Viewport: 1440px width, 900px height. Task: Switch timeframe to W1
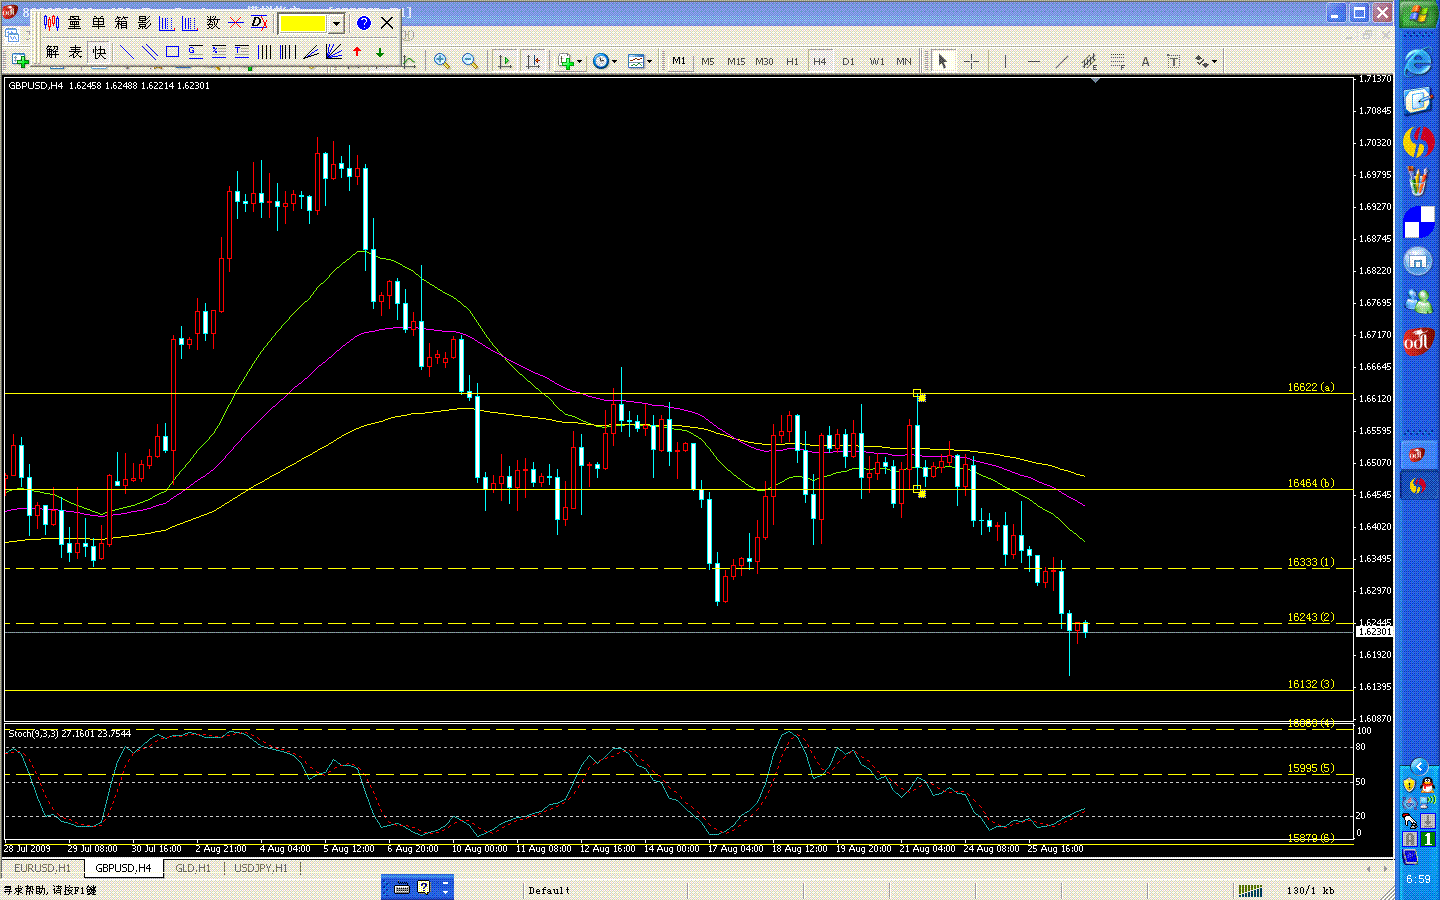[877, 61]
